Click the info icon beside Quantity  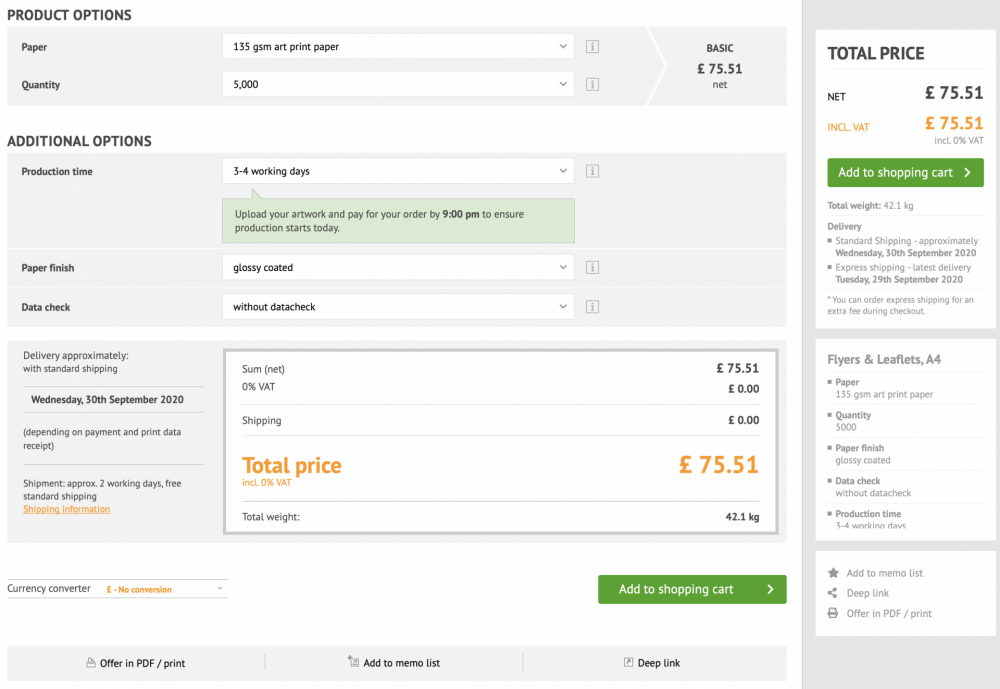click(592, 85)
